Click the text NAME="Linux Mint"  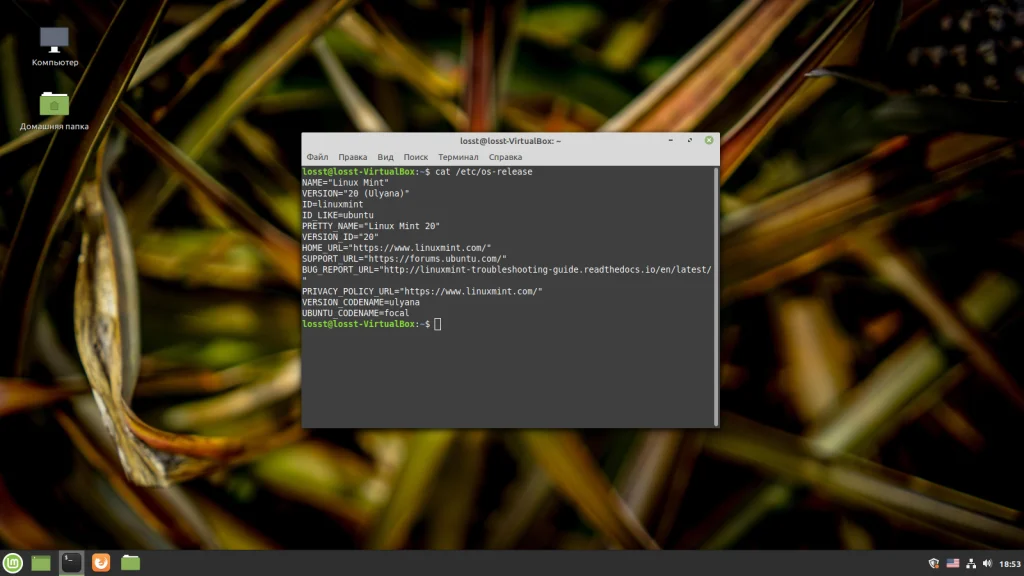pyautogui.click(x=345, y=182)
